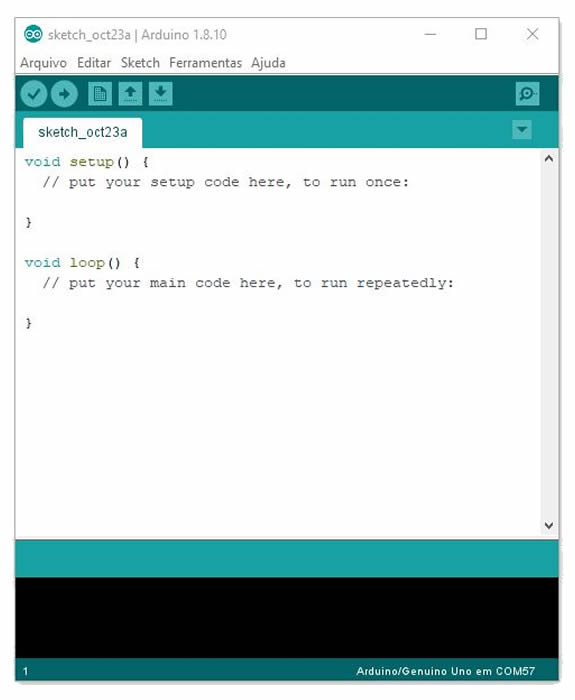Upload sketch with the arrow button
The width and height of the screenshot is (575, 700).
pyautogui.click(x=64, y=94)
